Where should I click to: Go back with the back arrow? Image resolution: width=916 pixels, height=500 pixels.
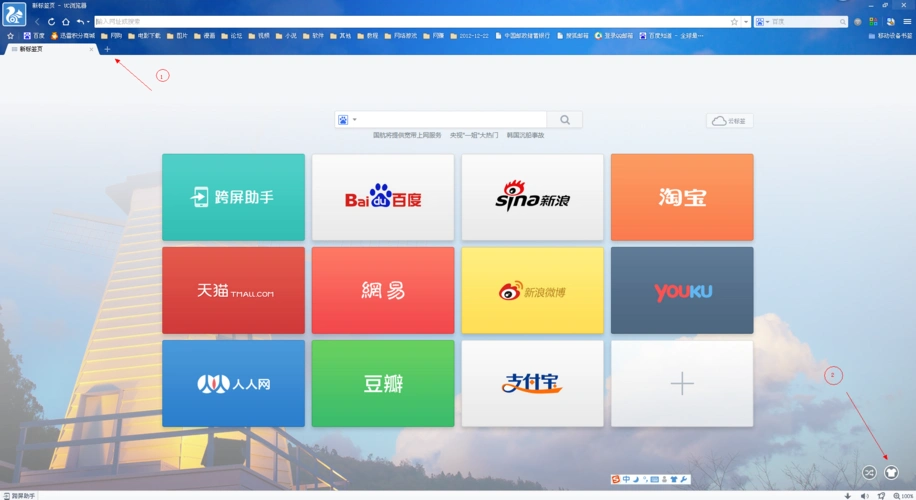coord(37,22)
